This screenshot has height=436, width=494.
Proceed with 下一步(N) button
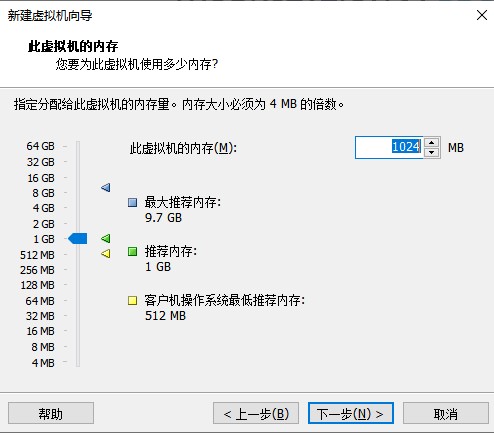[351, 414]
